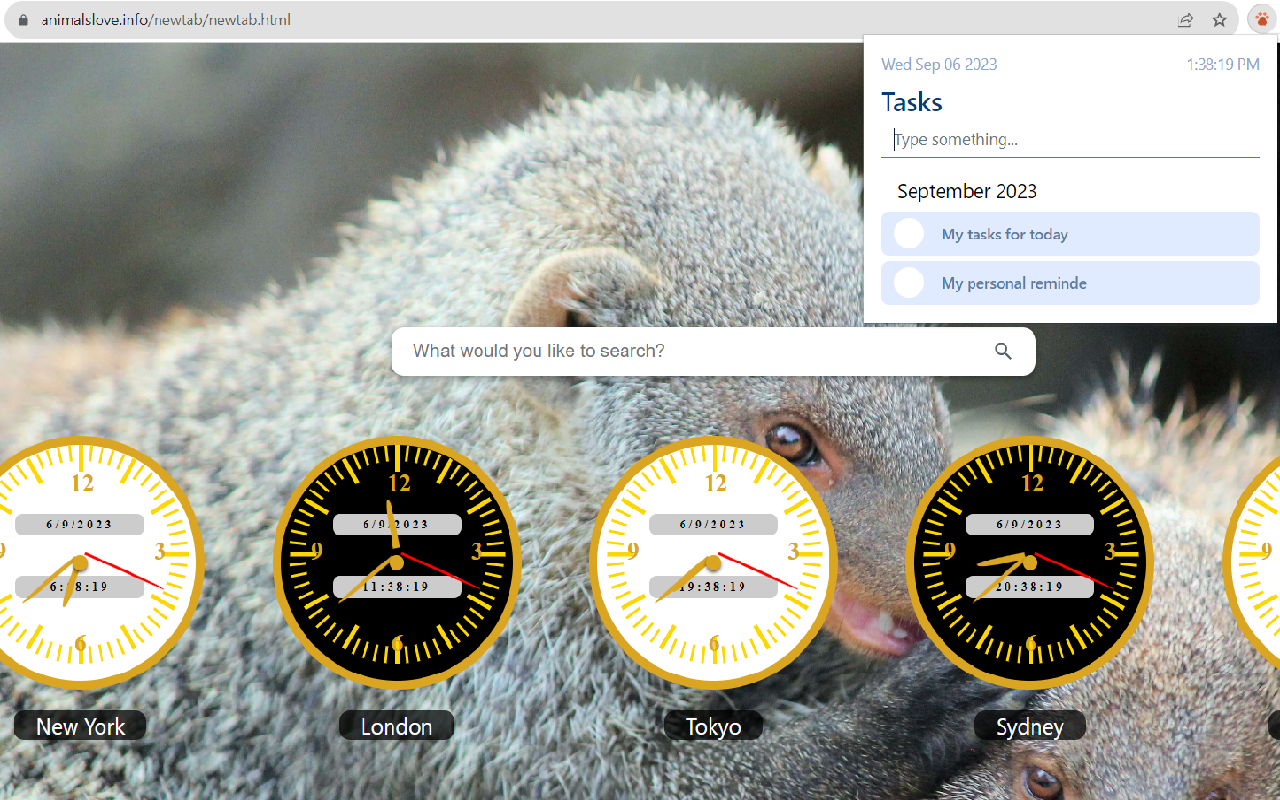Click the date readout on the London clock

click(x=397, y=524)
